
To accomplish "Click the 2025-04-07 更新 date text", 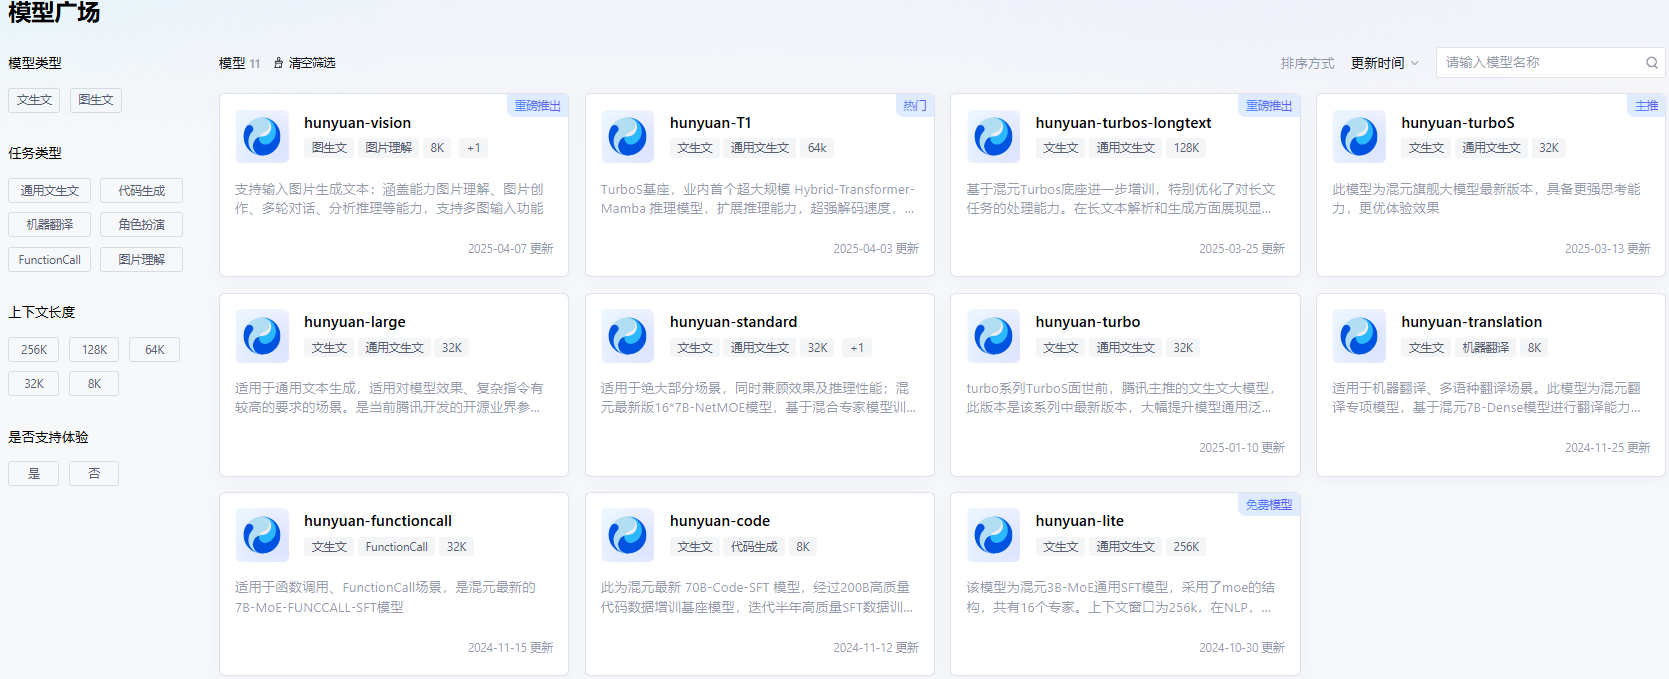I will pos(511,249).
